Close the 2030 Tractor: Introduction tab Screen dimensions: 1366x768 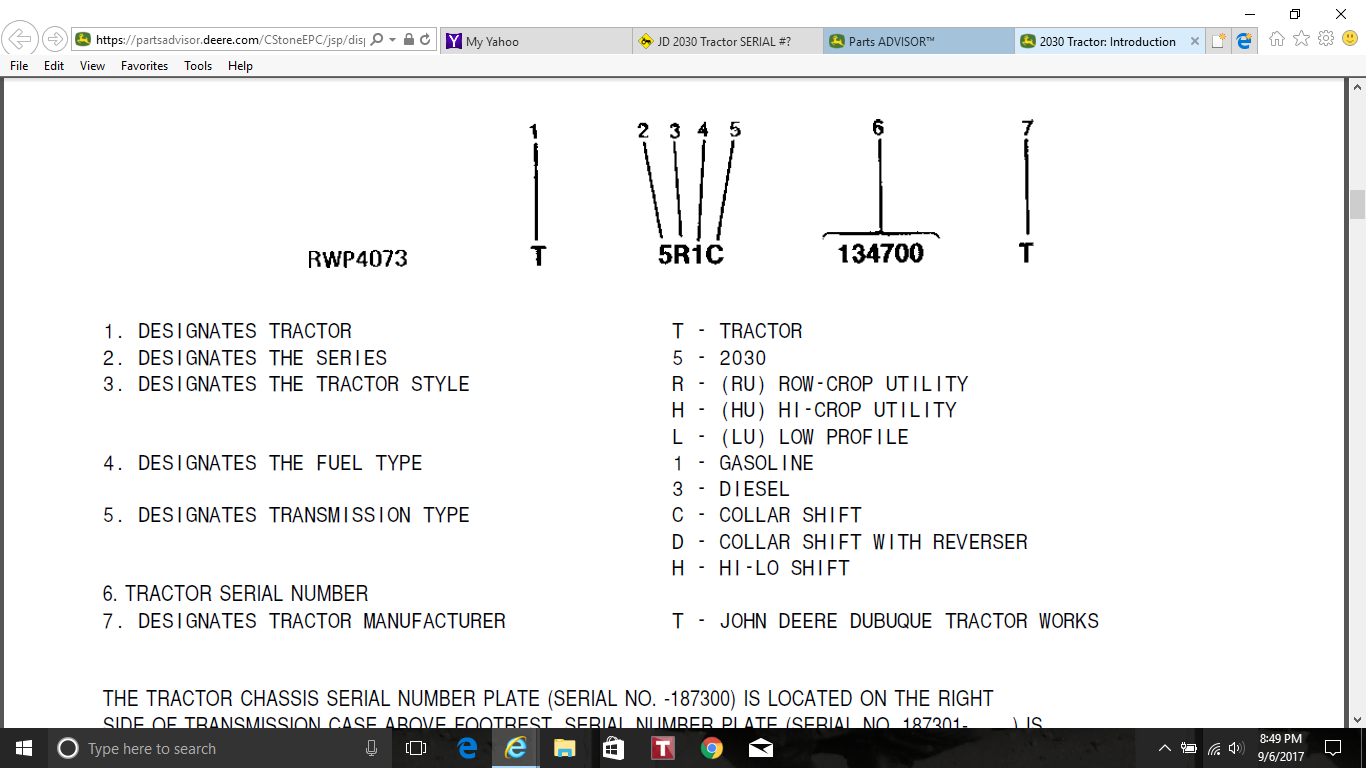pyautogui.click(x=1194, y=42)
